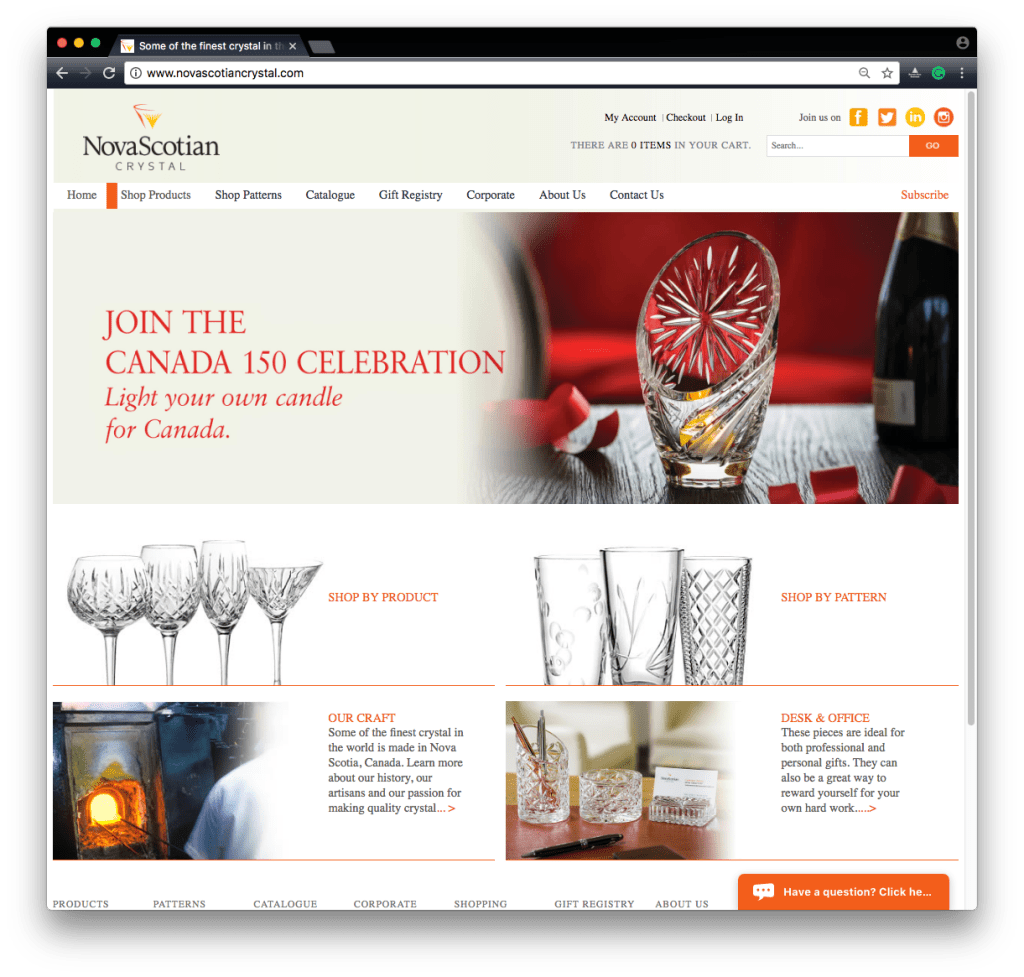Click the zoom magnifier icon in address bar

[x=864, y=73]
